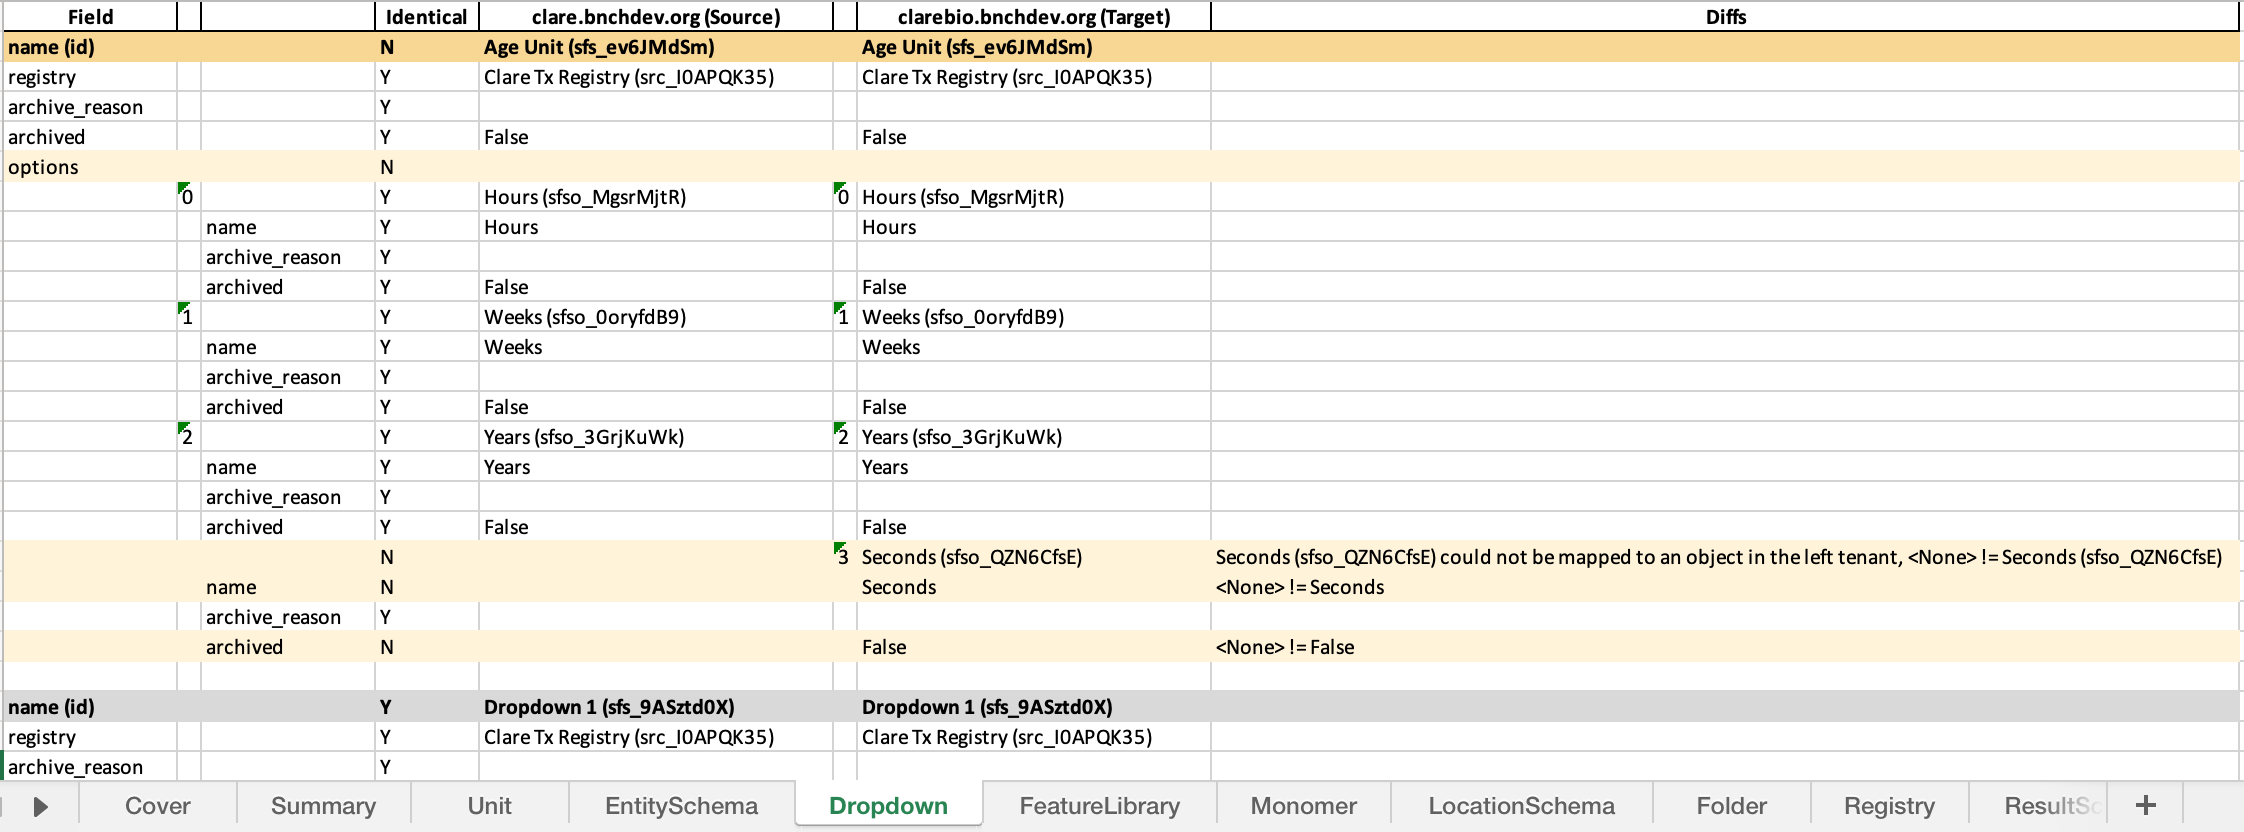
Task: Select the target cell reading Seconds
Action: point(1033,587)
